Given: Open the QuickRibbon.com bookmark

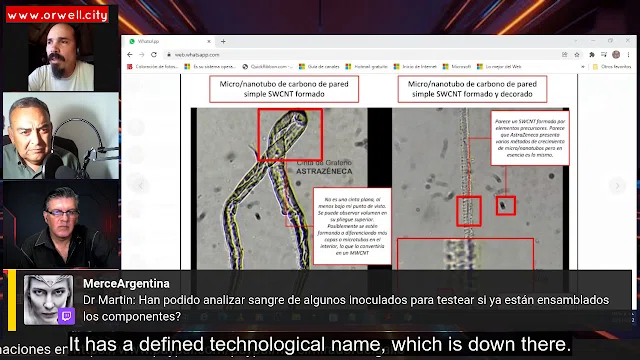Looking at the screenshot, I should point(268,67).
